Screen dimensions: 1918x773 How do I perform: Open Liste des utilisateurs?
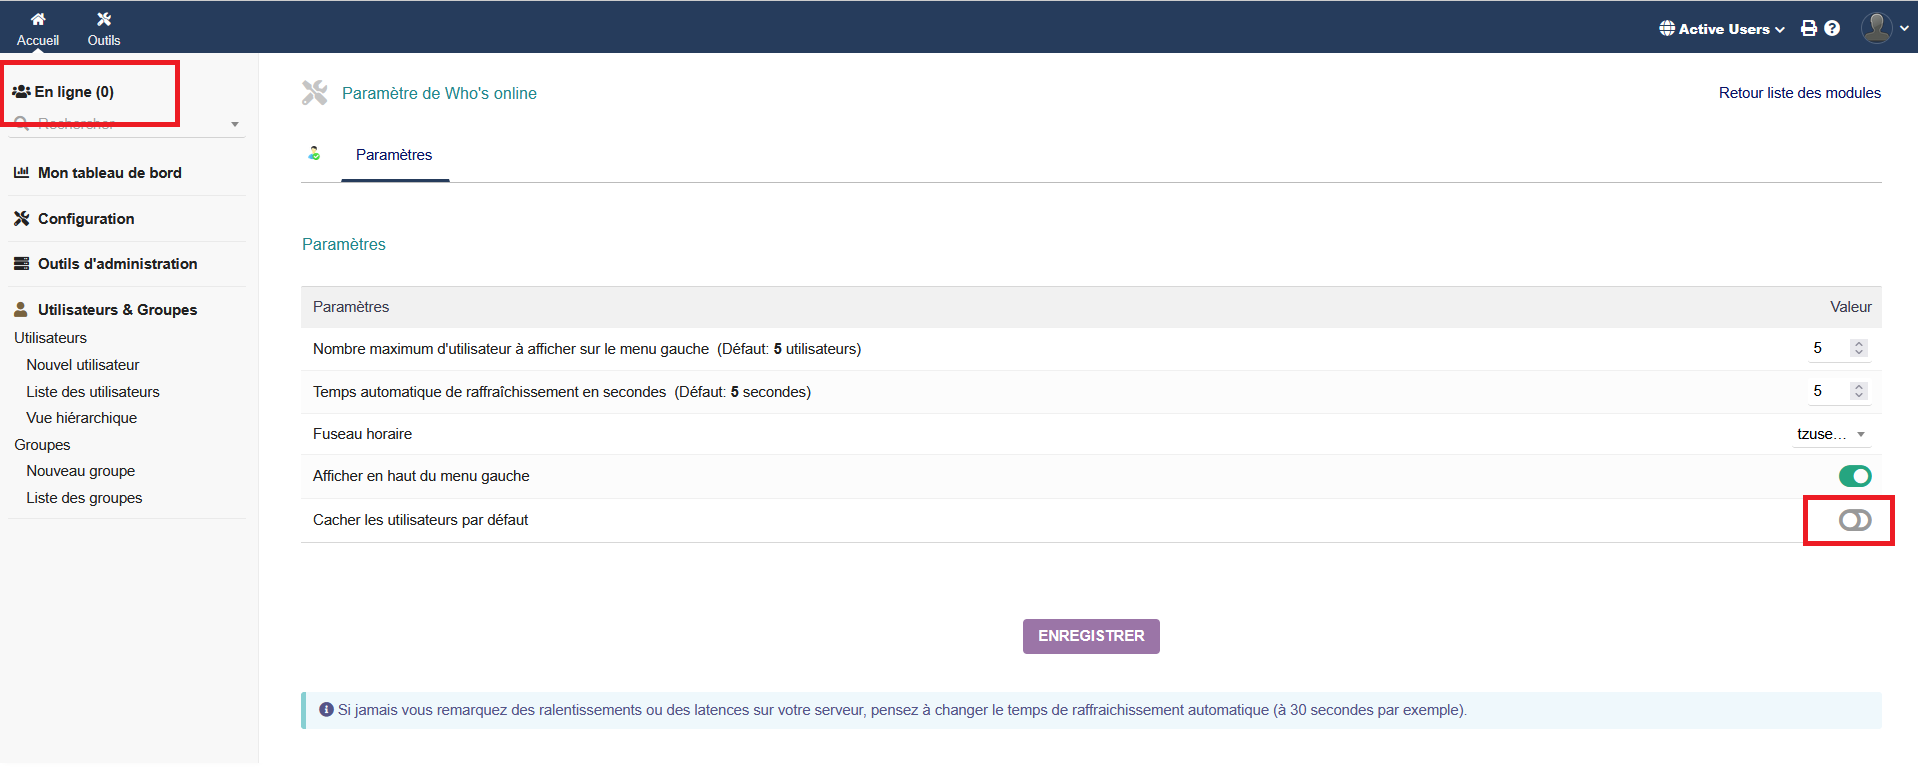pyautogui.click(x=93, y=392)
